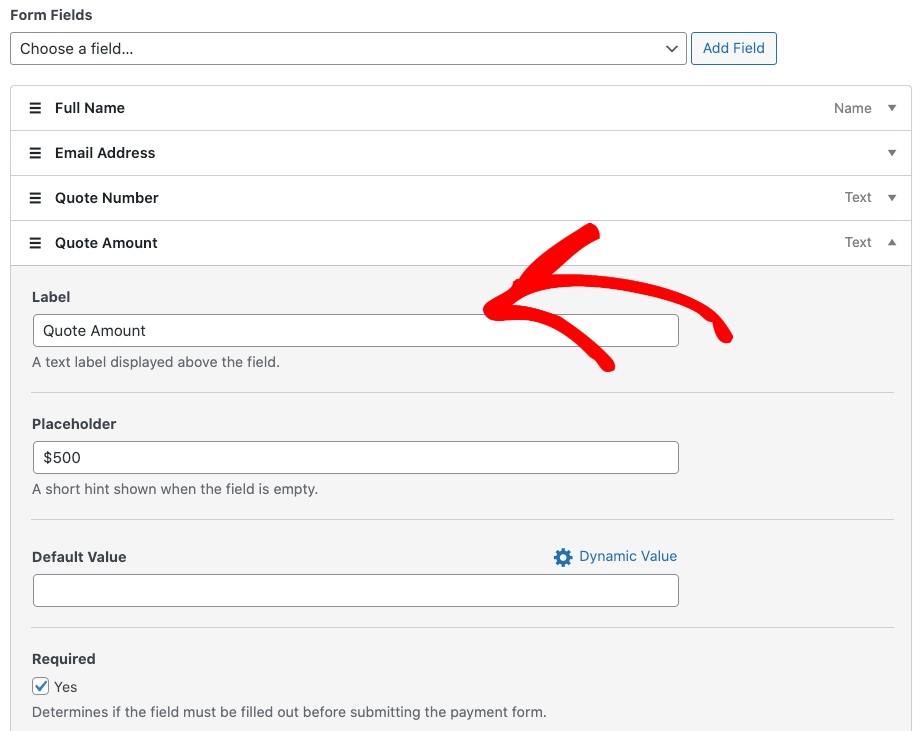This screenshot has width=921, height=731.
Task: Focus the Placeholder text box
Action: pyautogui.click(x=355, y=457)
